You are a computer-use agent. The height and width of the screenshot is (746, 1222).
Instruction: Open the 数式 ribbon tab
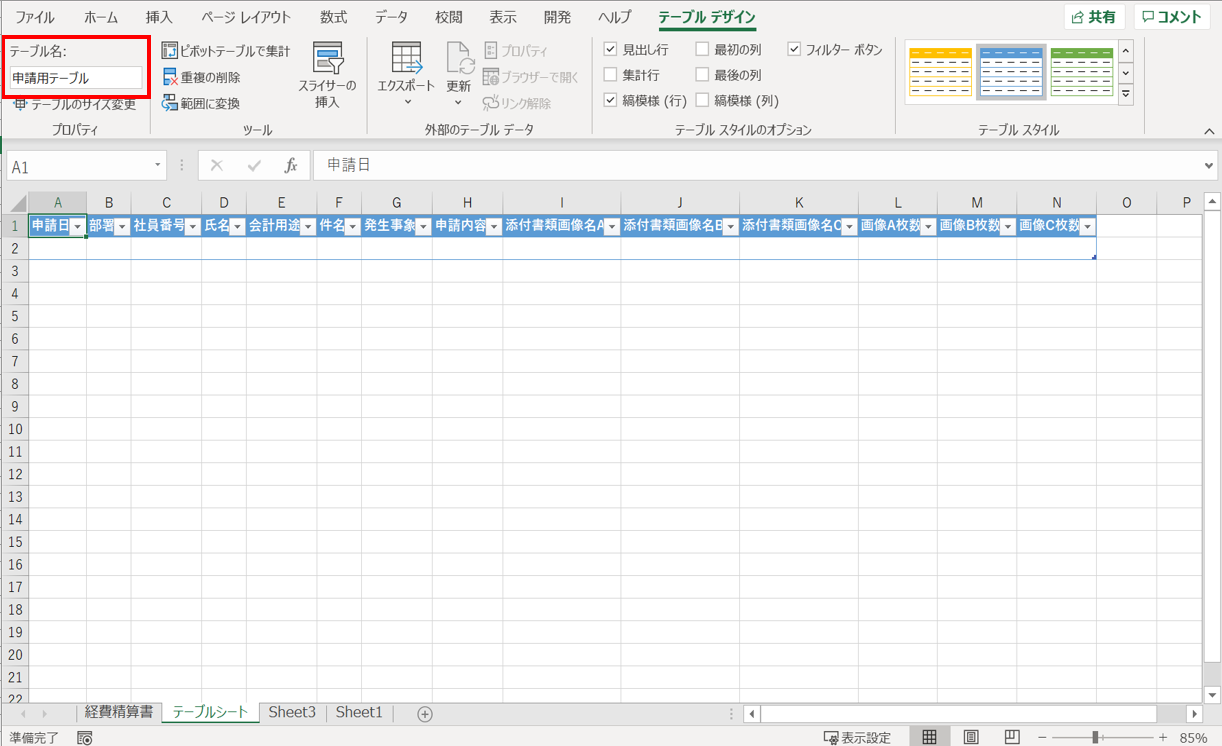tap(334, 17)
